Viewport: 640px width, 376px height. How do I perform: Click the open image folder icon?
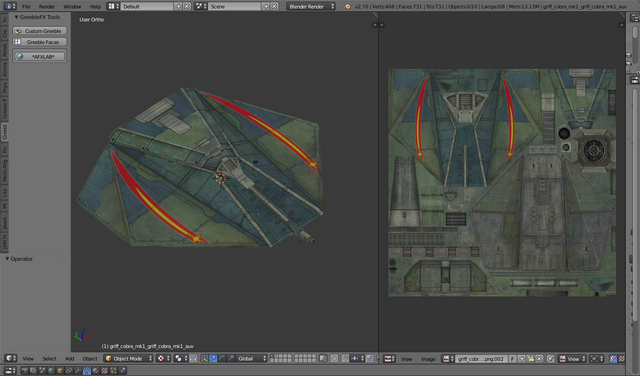531,359
